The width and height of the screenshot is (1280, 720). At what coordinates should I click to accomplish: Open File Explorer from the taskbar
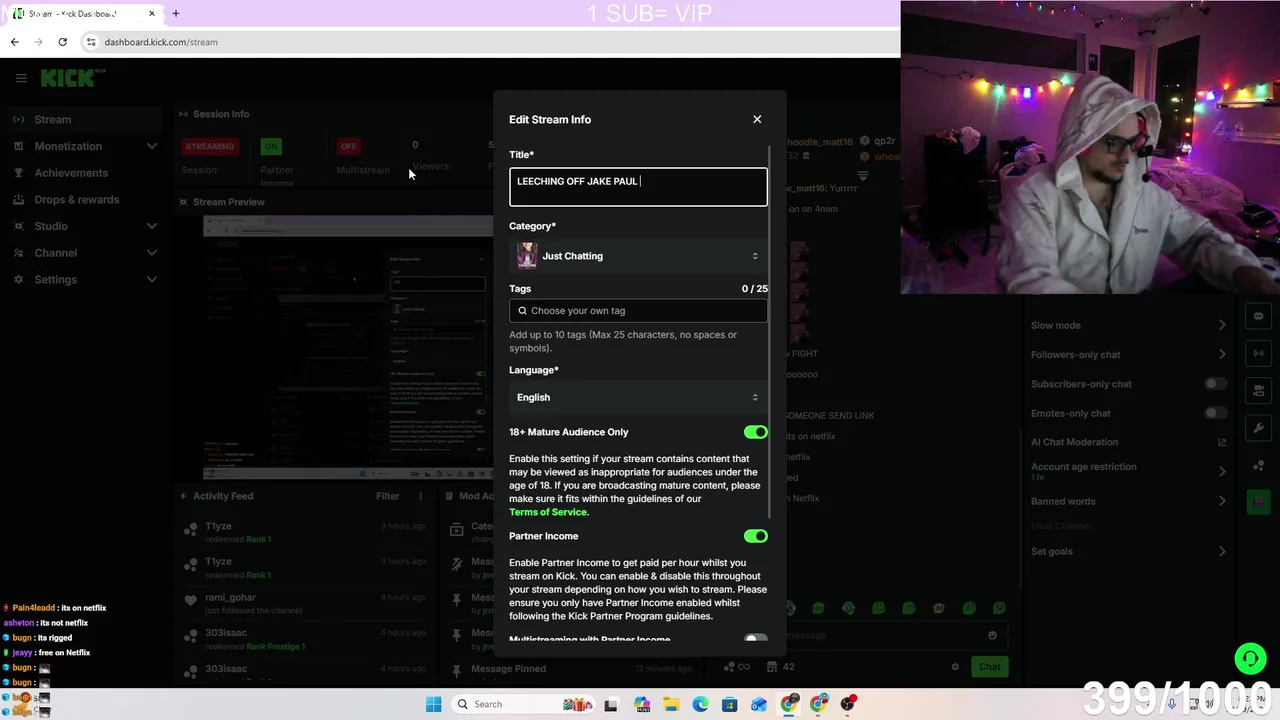pyautogui.click(x=671, y=704)
